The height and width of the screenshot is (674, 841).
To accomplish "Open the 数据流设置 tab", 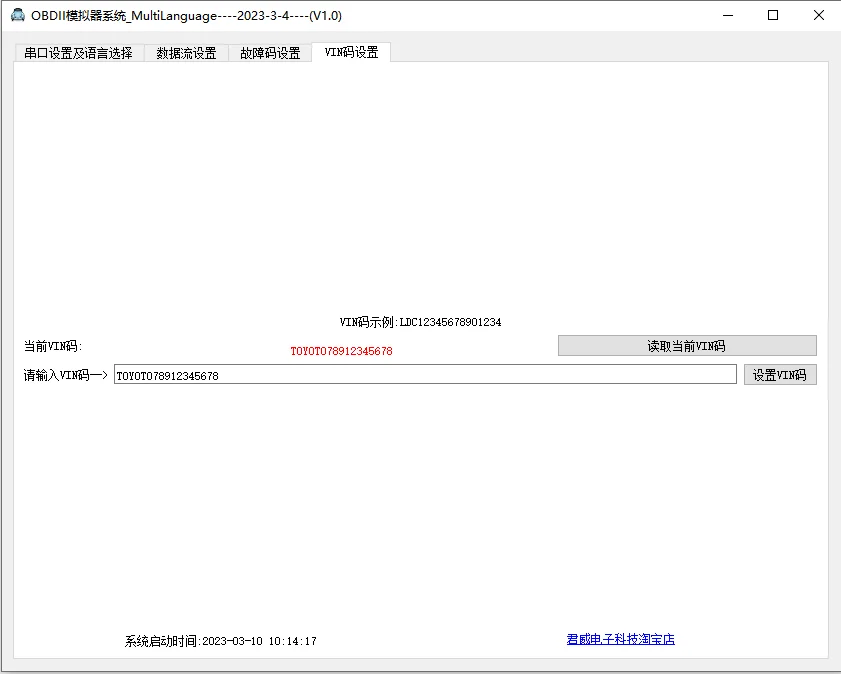I will click(185, 53).
